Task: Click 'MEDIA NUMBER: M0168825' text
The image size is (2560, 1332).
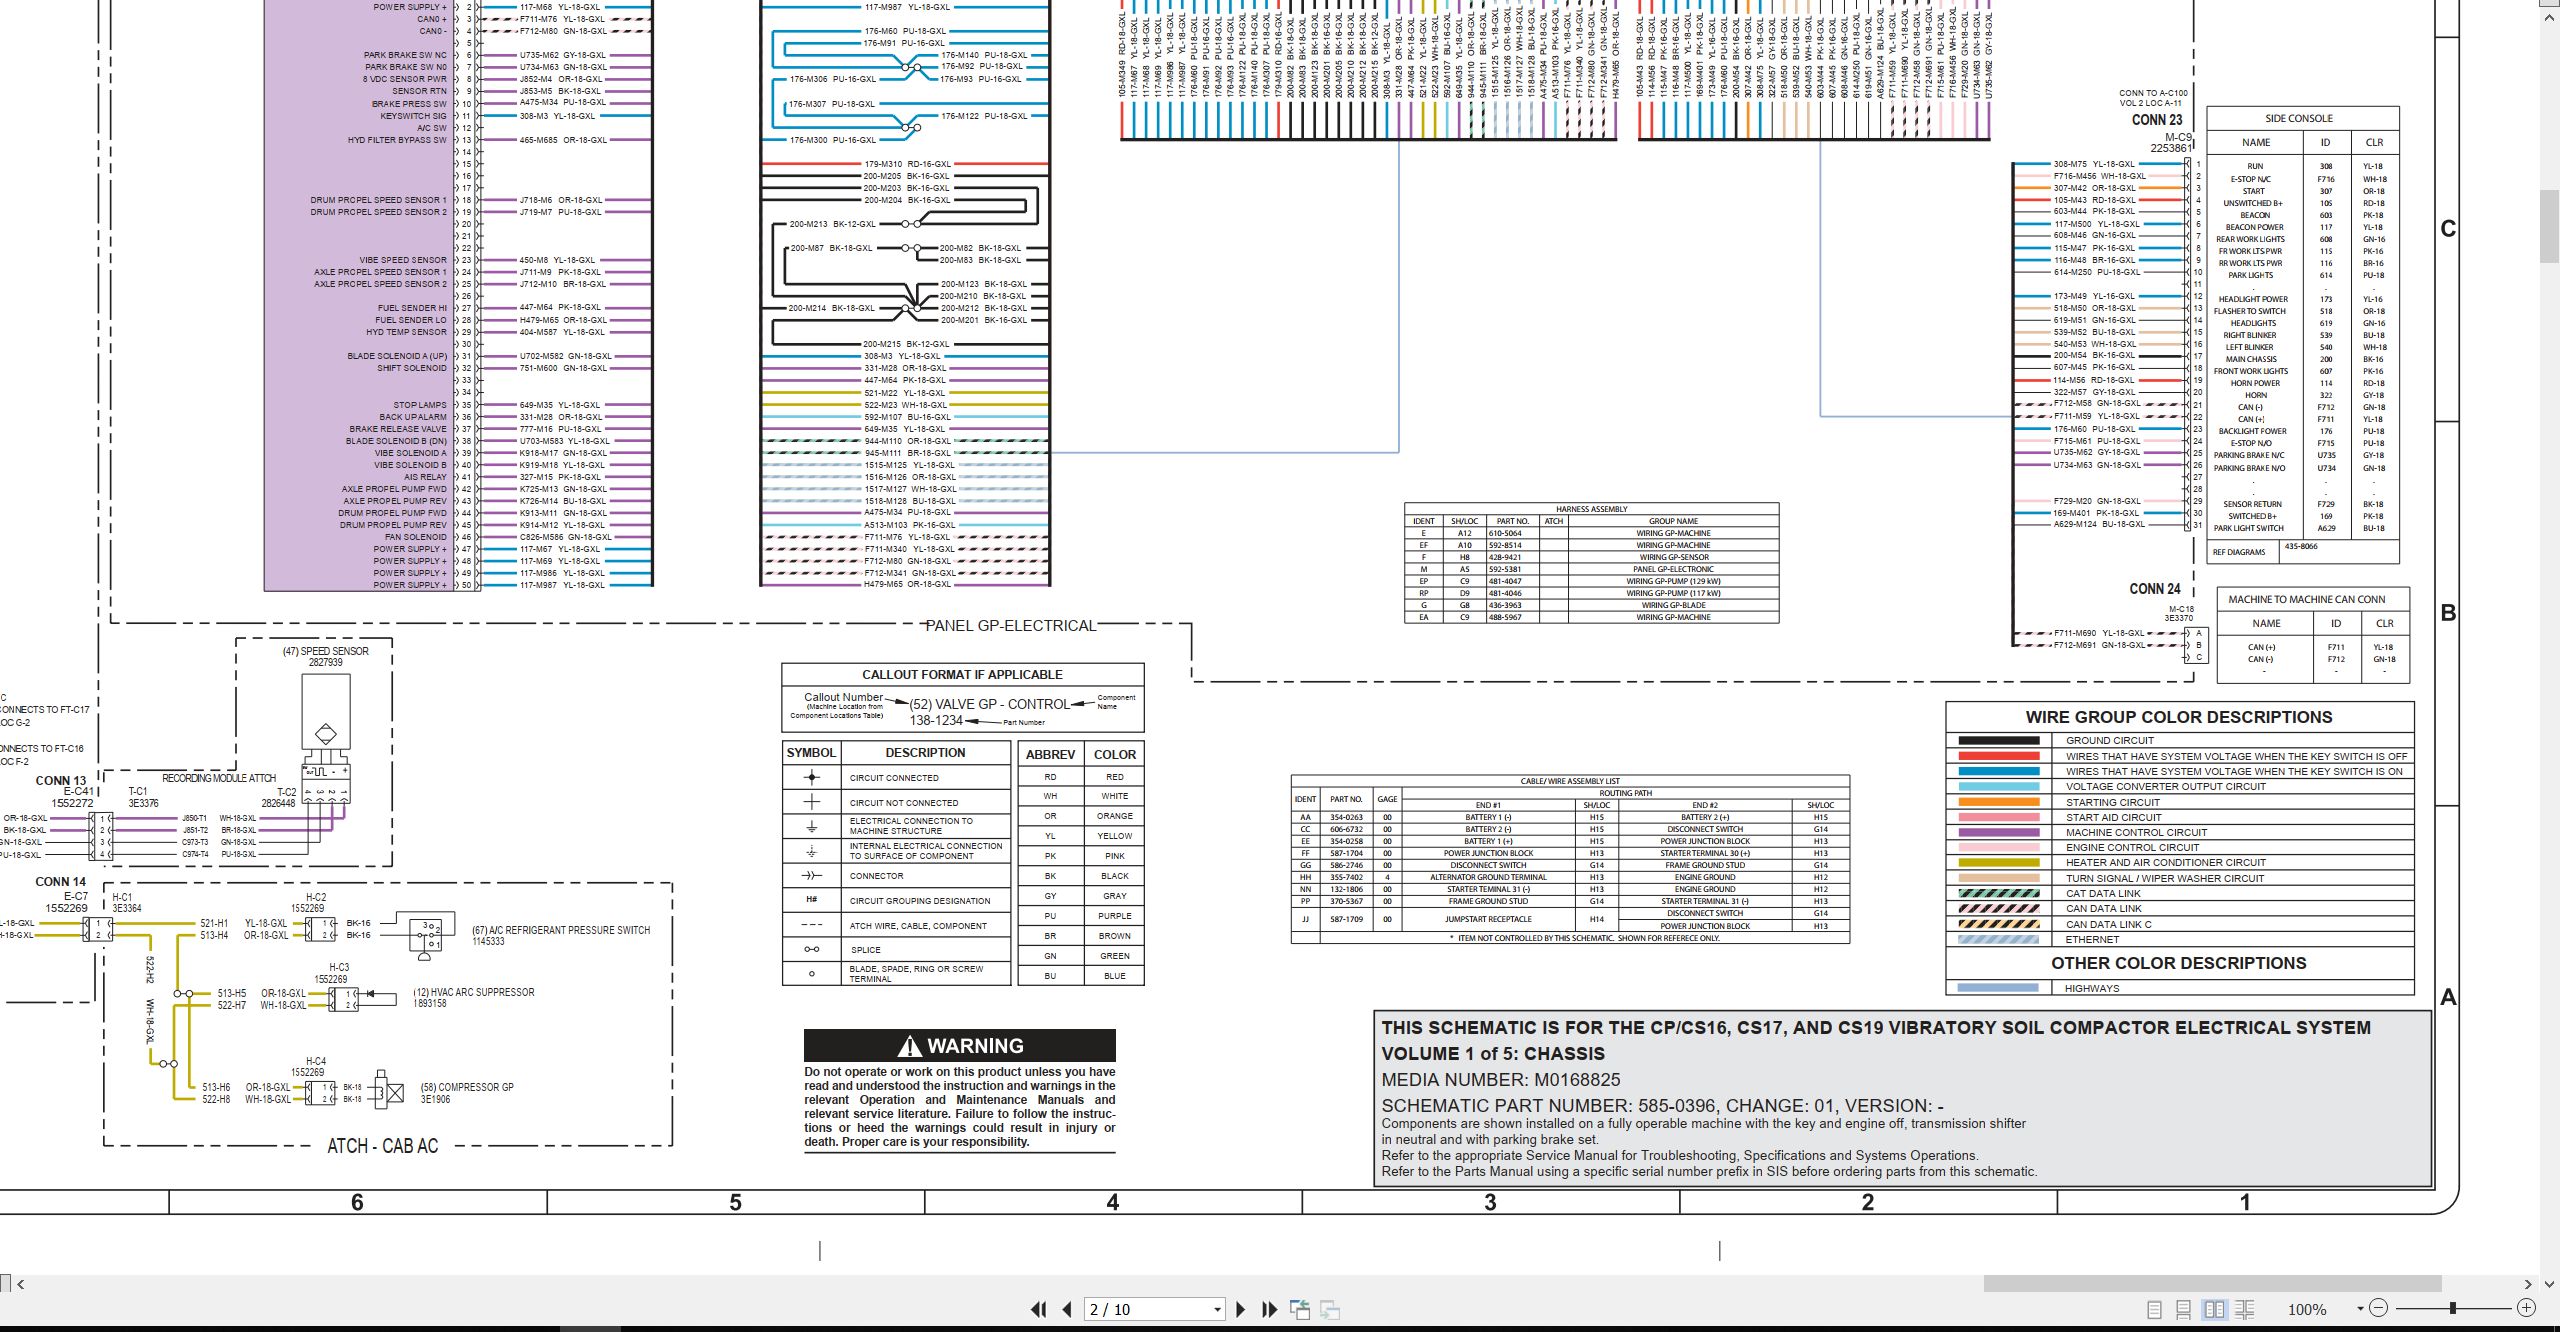Action: [1501, 1080]
